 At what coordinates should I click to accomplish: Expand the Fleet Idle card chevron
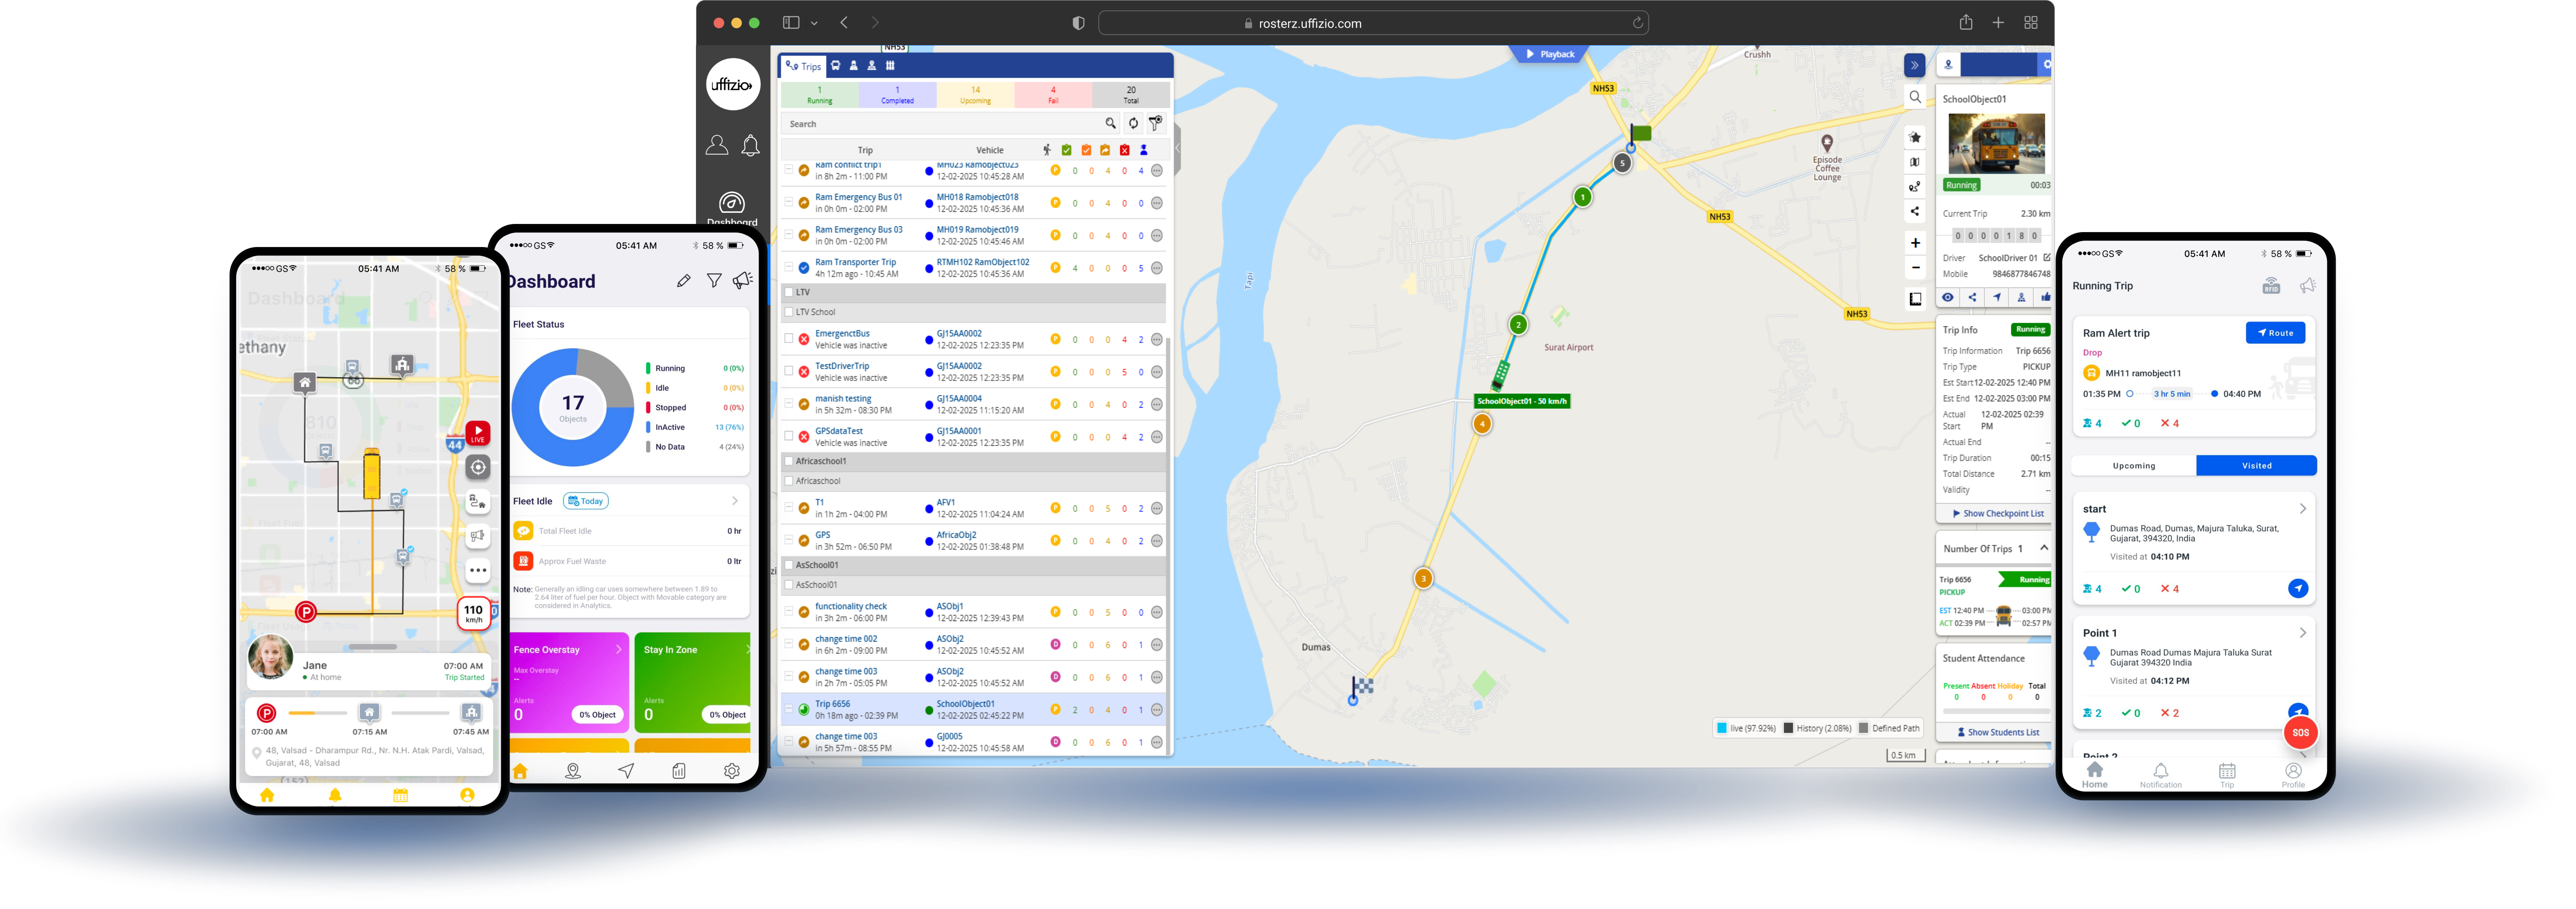click(735, 501)
